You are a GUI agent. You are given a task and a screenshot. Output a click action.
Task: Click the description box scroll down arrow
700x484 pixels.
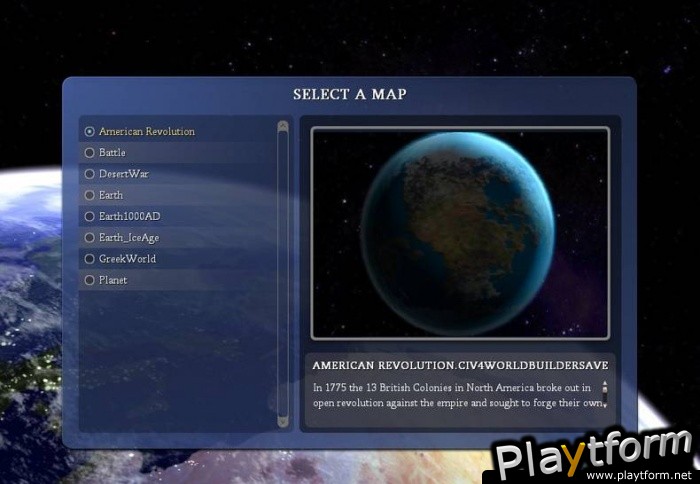(605, 405)
